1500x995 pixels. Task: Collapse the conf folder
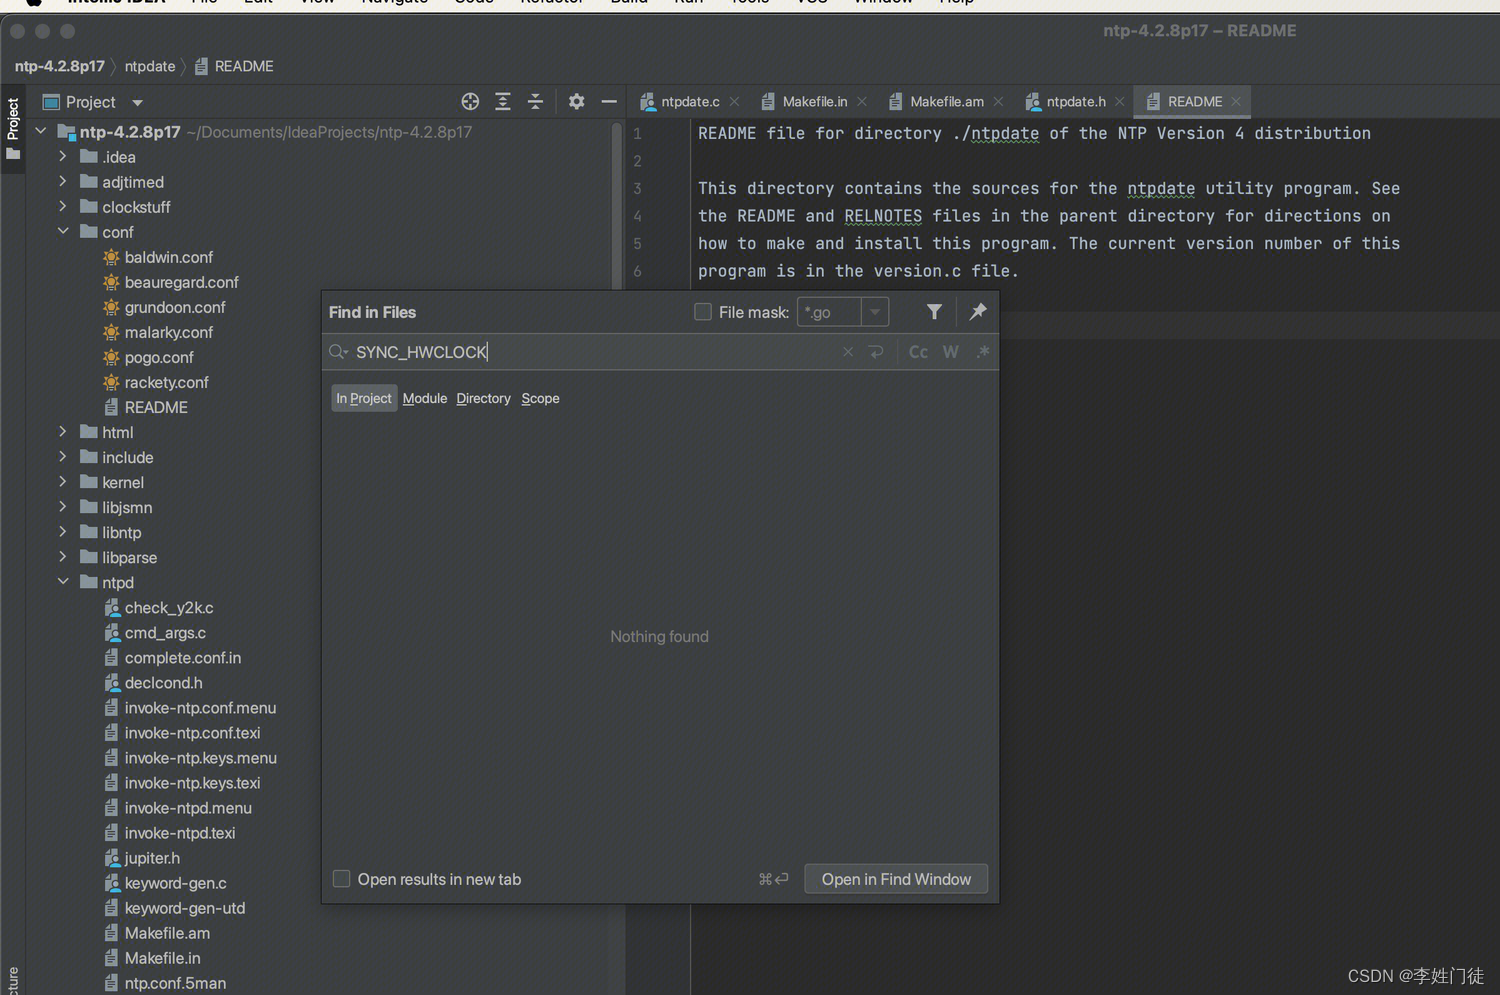click(63, 231)
